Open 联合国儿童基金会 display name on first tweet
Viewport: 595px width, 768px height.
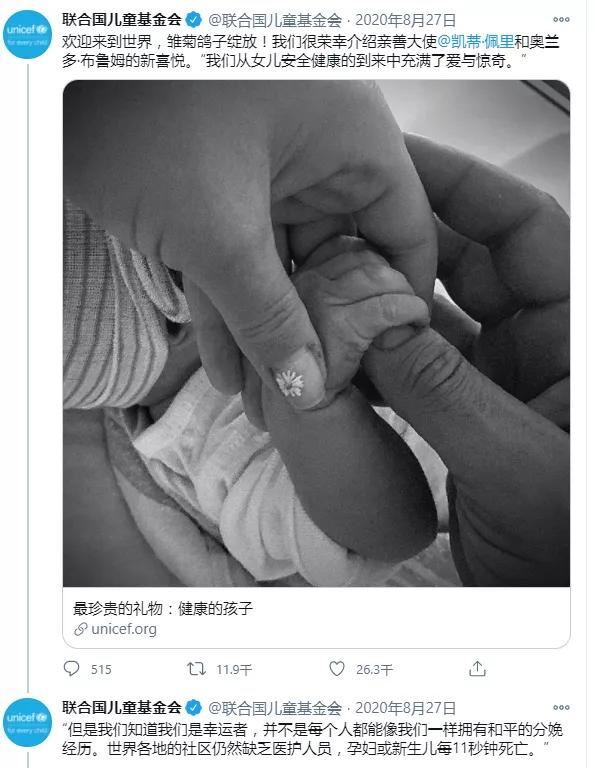(x=122, y=20)
